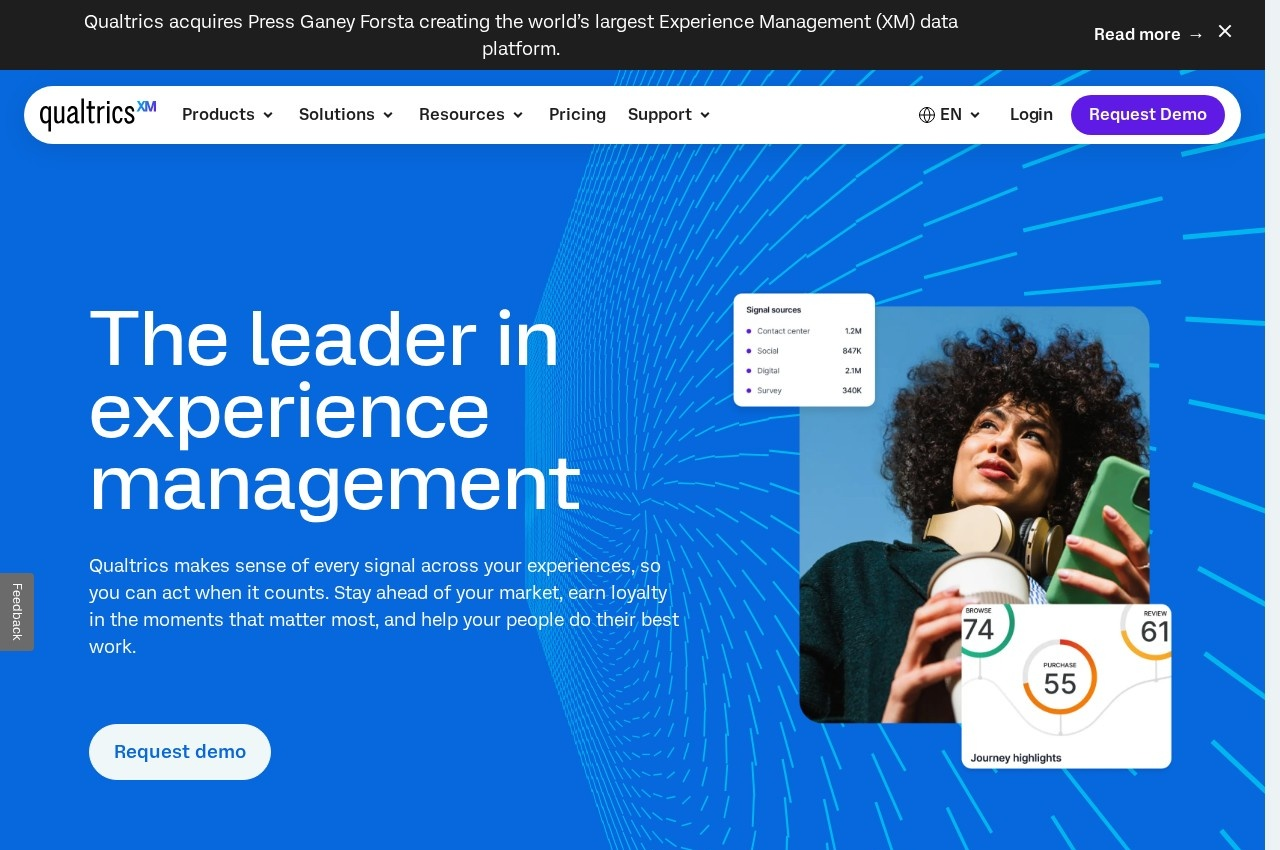The image size is (1280, 850).
Task: Click the Survey 340K row
Action: click(x=804, y=391)
